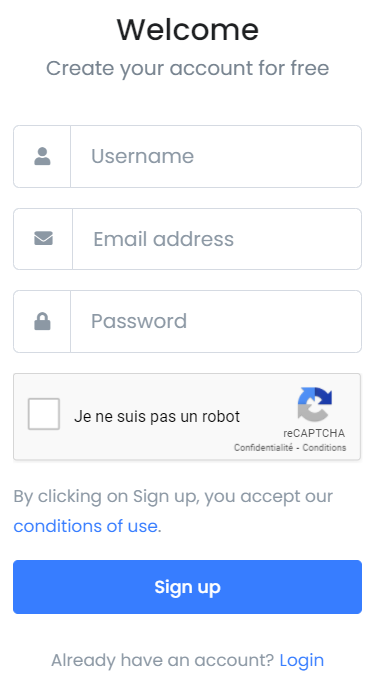The image size is (377, 700).
Task: Click the padlock icon beside Password
Action: point(42,321)
